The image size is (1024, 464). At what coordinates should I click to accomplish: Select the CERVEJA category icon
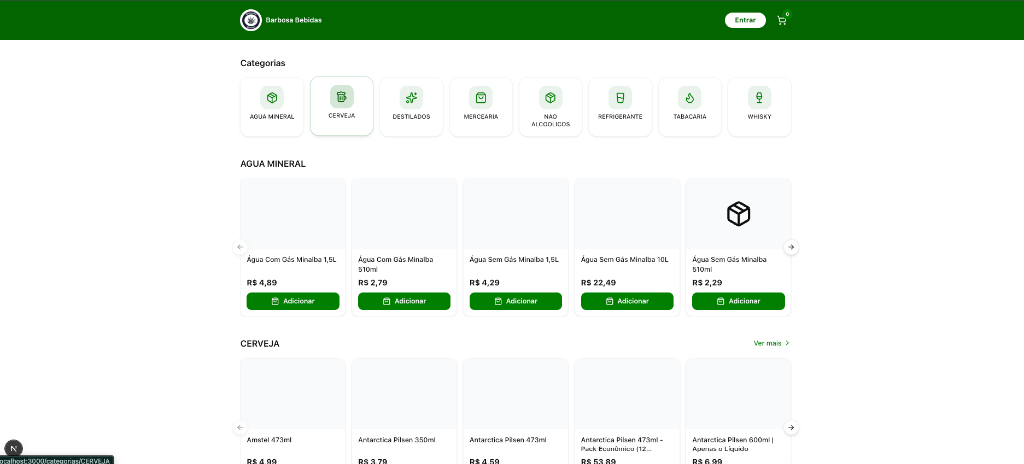pos(342,97)
